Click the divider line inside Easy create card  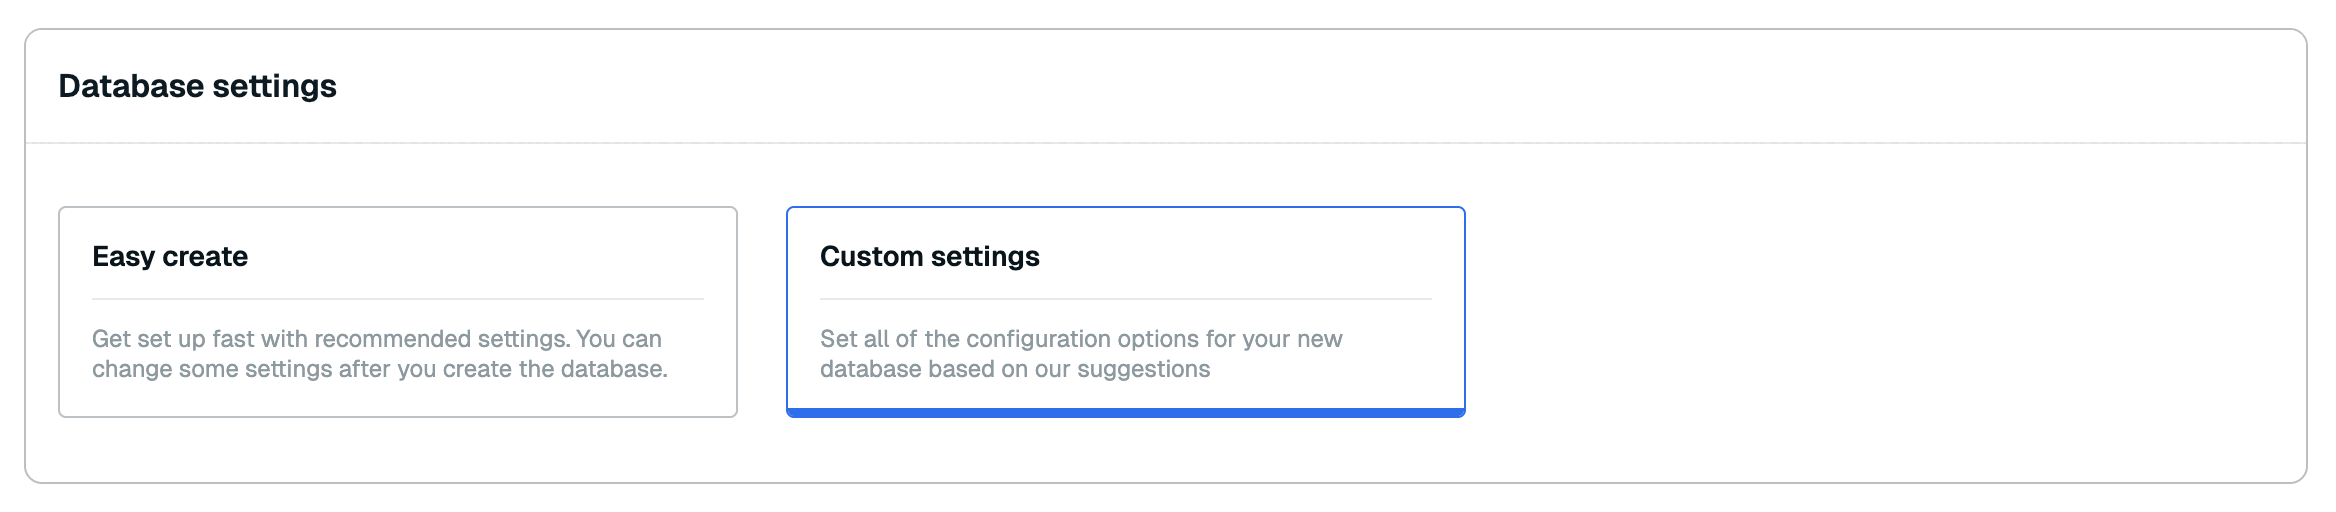point(397,299)
